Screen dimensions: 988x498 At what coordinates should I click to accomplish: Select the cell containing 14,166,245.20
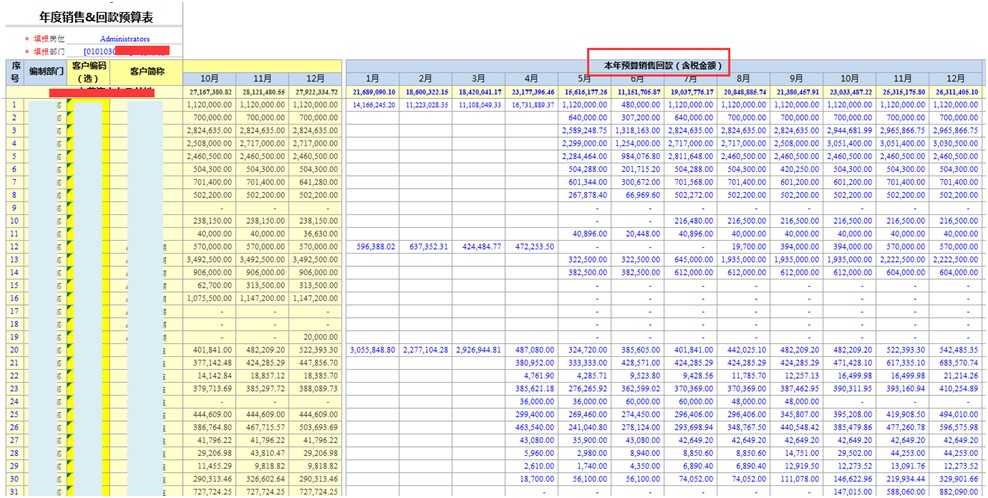coord(372,105)
